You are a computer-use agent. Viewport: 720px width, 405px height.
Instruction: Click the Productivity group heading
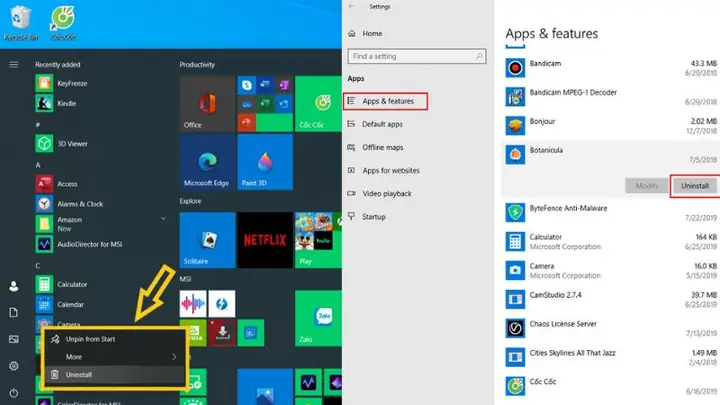[x=197, y=65]
